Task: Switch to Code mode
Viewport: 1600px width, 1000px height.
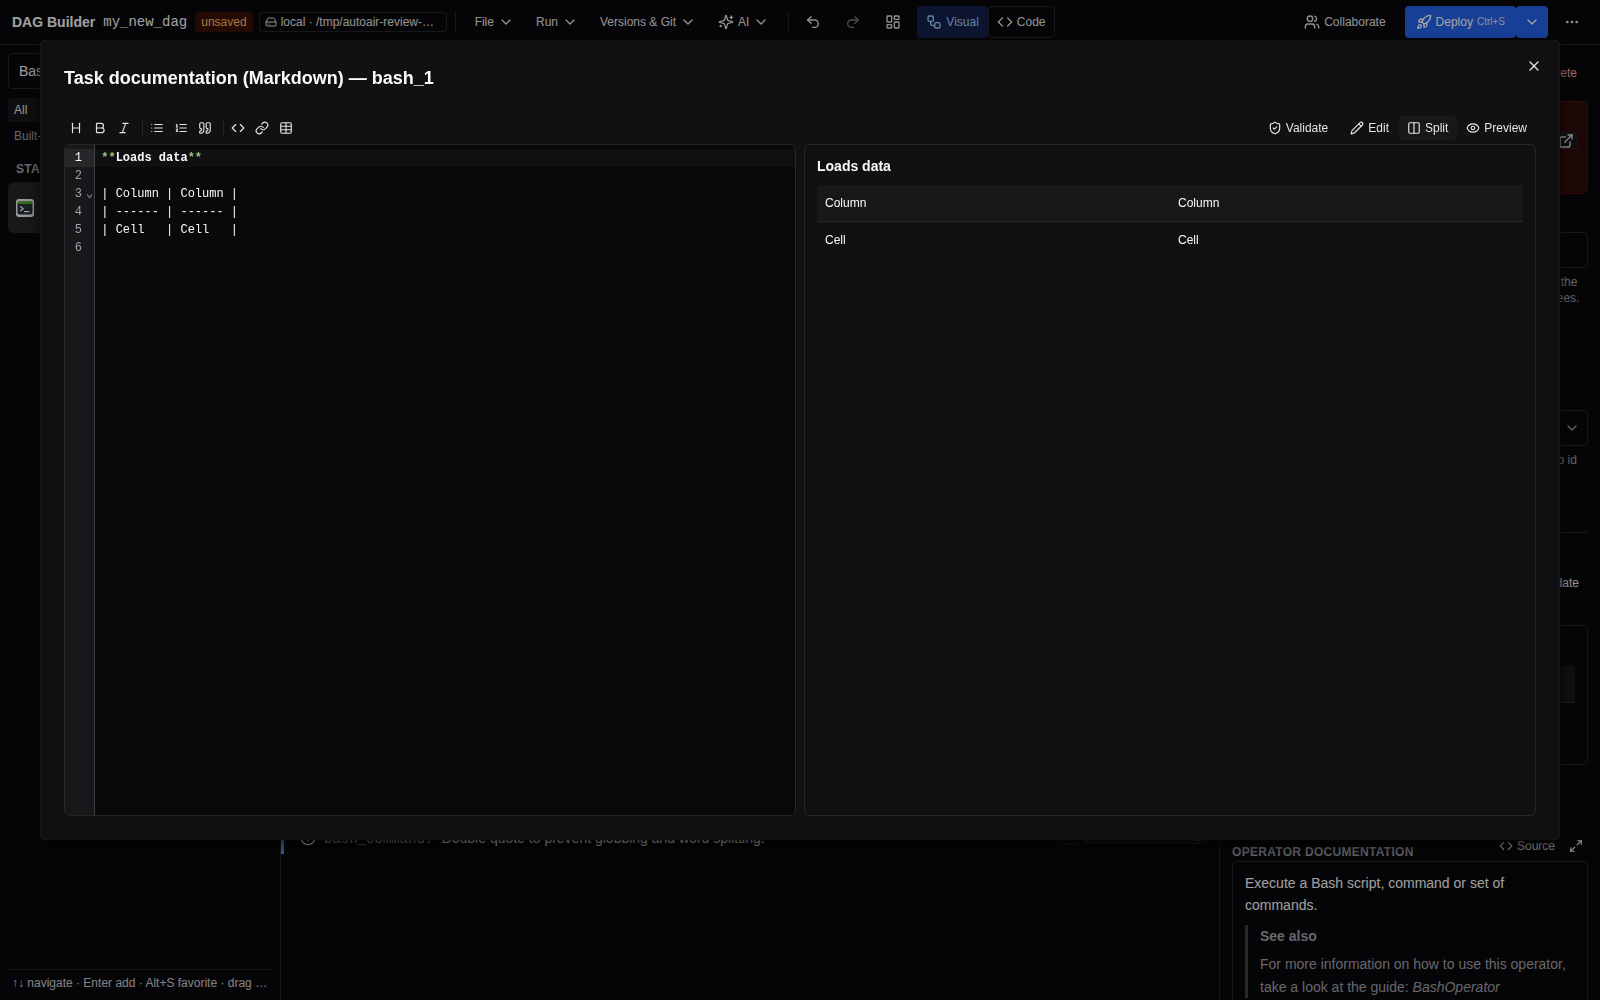Action: click(1021, 22)
